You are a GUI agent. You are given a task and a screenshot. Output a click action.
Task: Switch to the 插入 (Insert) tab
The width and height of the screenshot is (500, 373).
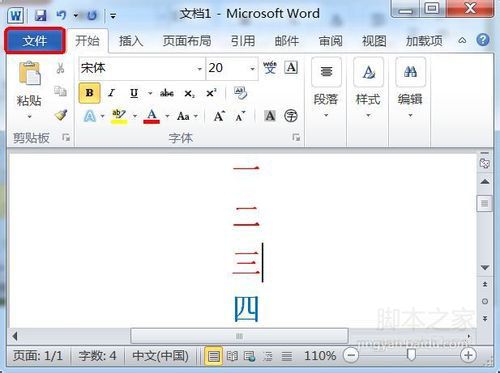(x=131, y=41)
